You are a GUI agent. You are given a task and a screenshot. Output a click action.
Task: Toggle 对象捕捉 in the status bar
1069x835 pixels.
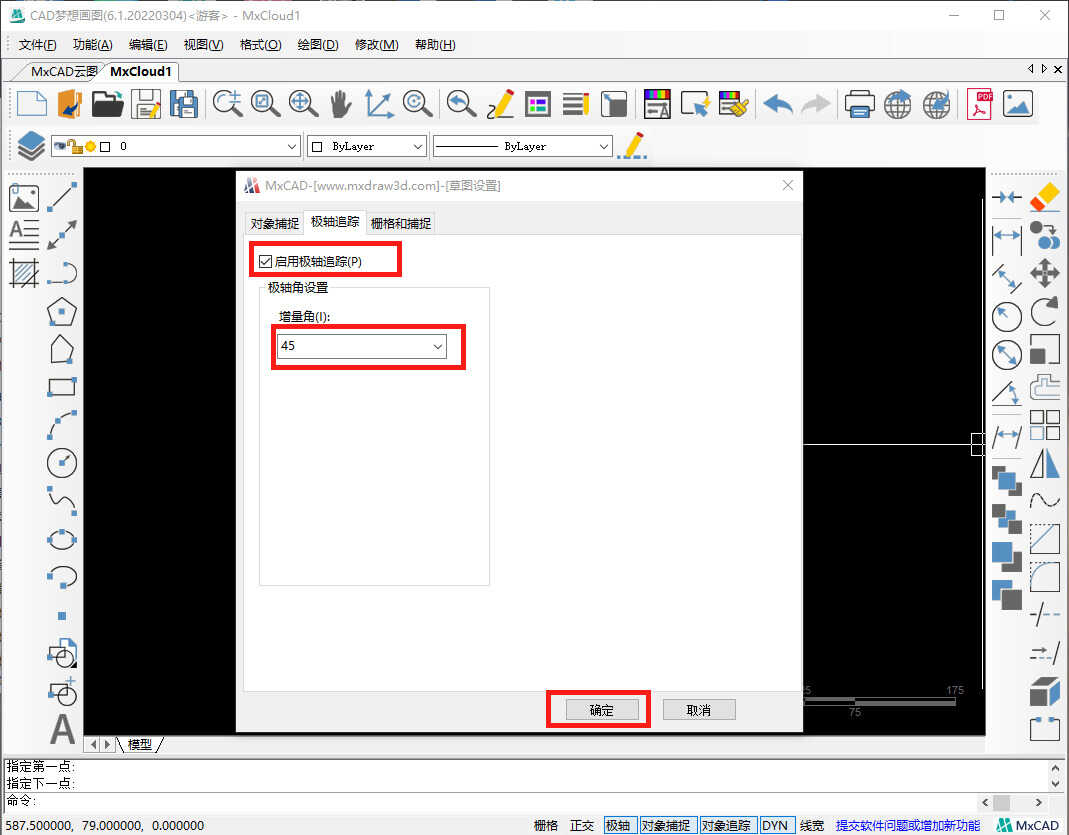coord(666,825)
